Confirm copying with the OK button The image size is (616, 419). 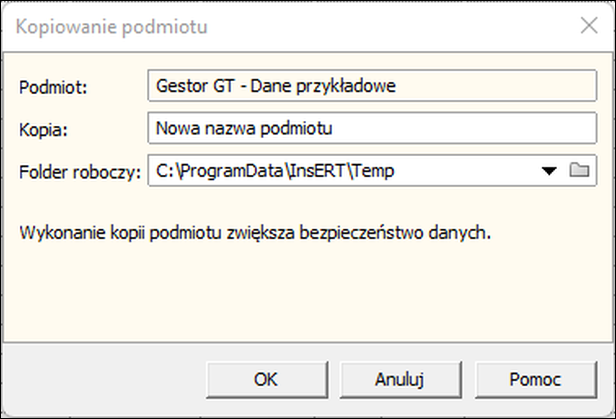(x=267, y=380)
